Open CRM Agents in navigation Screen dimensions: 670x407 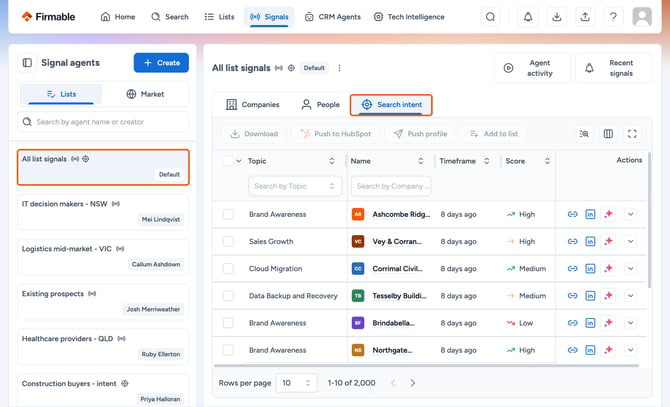point(333,17)
